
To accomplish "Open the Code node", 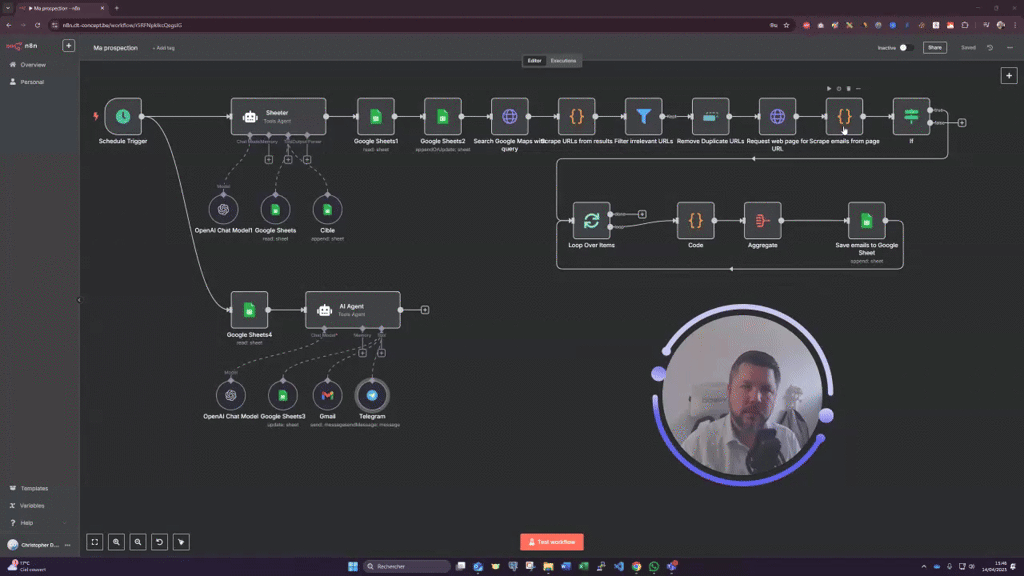I will tap(696, 221).
